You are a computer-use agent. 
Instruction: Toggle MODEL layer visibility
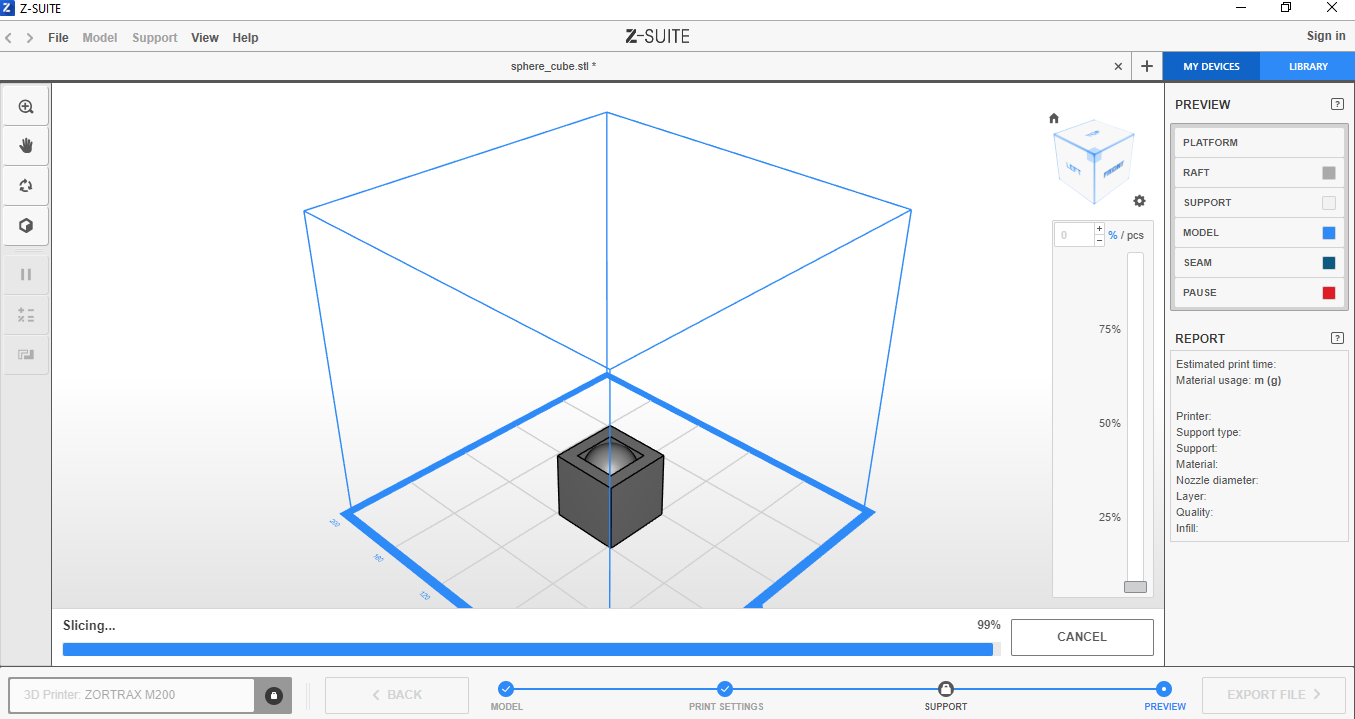pyautogui.click(x=1259, y=233)
